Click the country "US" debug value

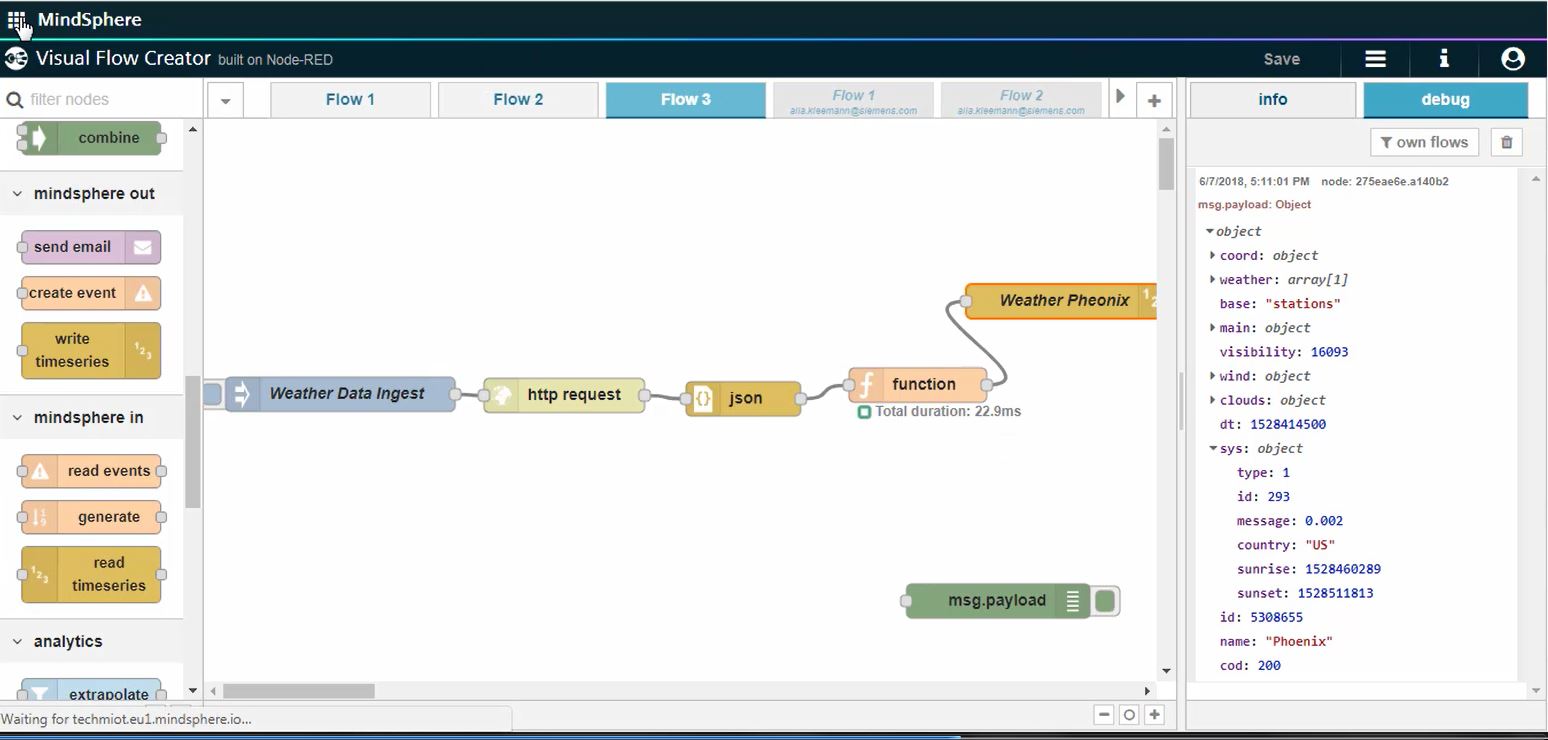(x=1320, y=545)
